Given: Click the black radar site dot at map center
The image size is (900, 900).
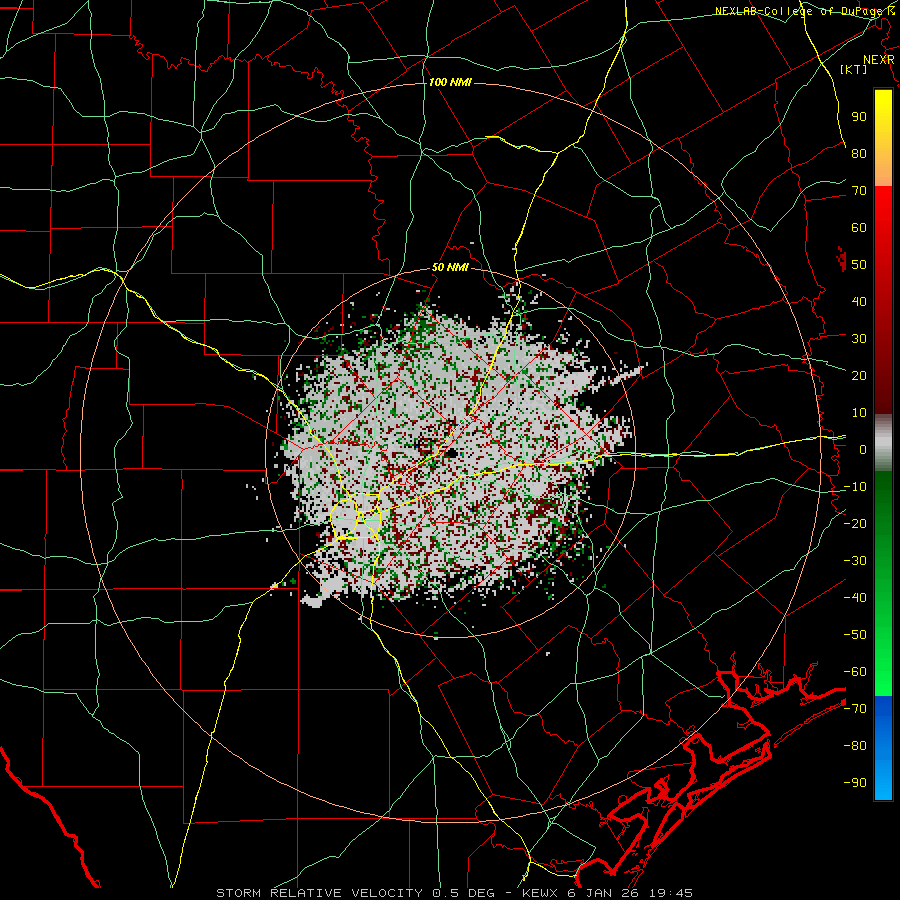Looking at the screenshot, I should click(x=451, y=453).
